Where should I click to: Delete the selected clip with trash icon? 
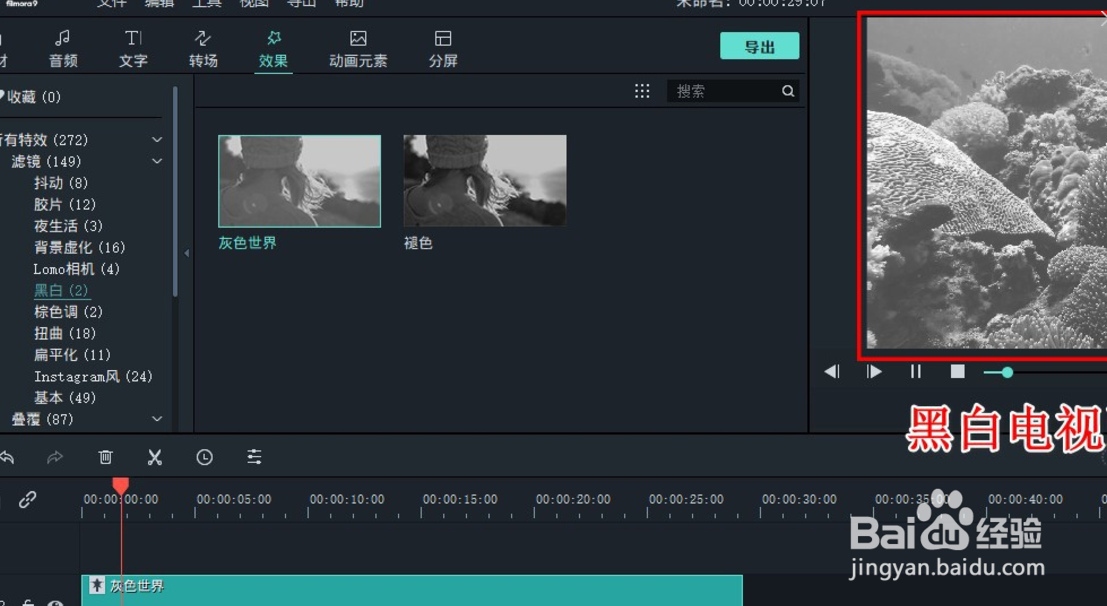coord(105,458)
